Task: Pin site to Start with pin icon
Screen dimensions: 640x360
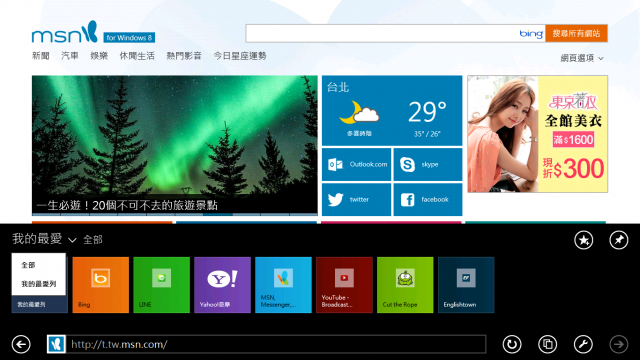Action: (619, 240)
